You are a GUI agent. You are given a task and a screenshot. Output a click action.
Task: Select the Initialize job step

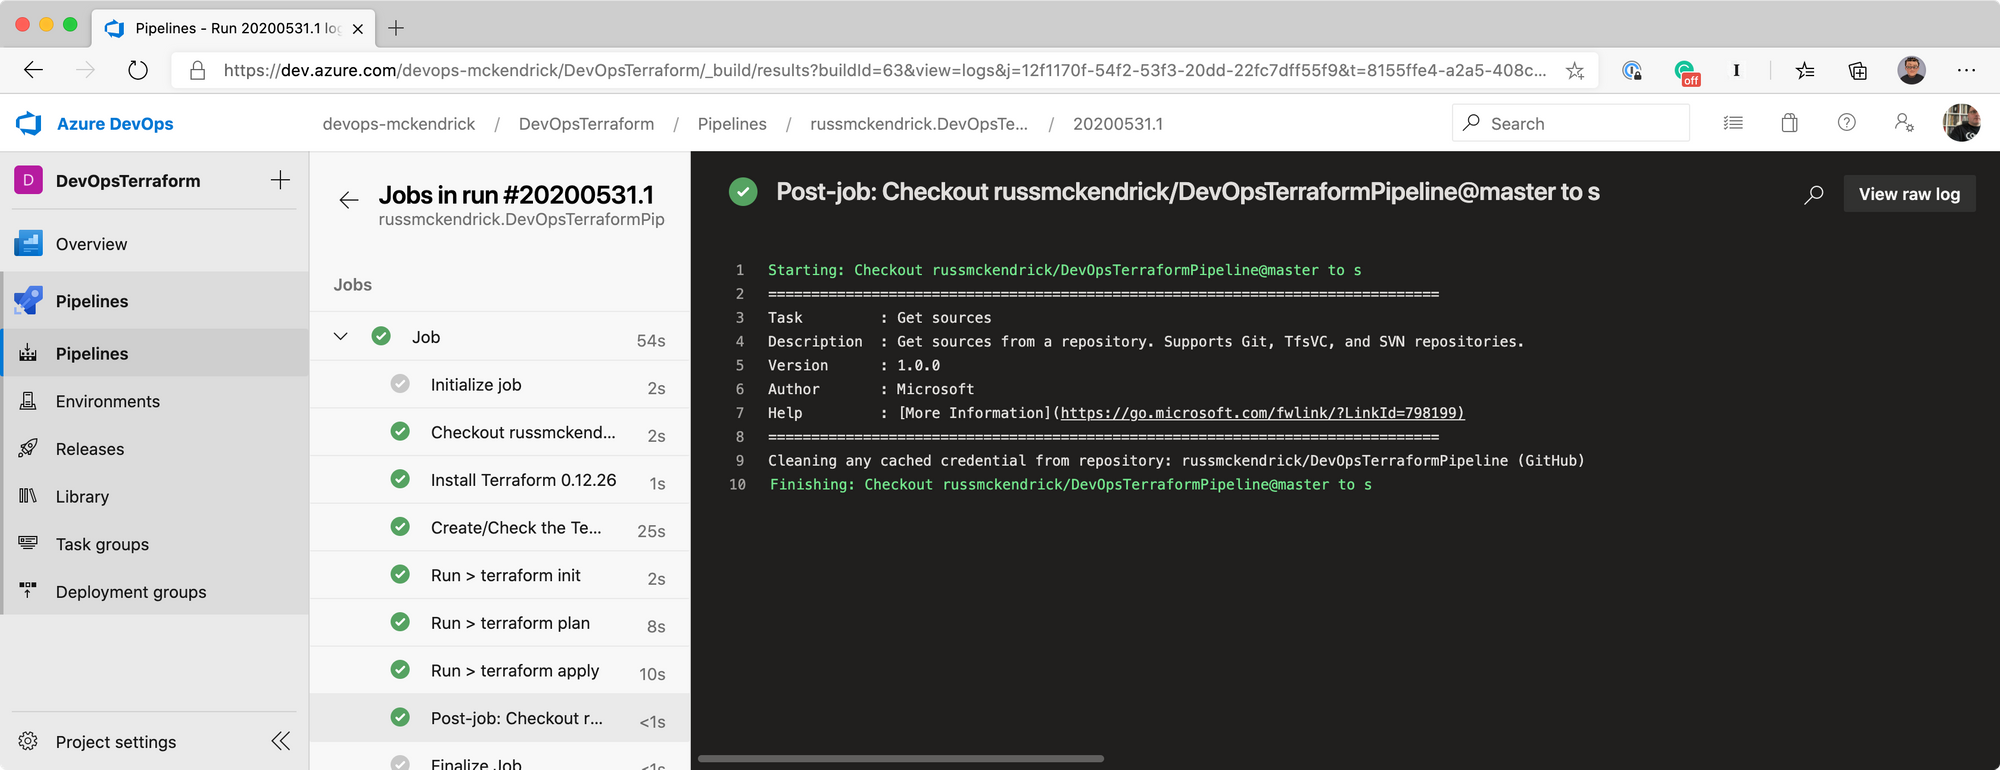500,385
